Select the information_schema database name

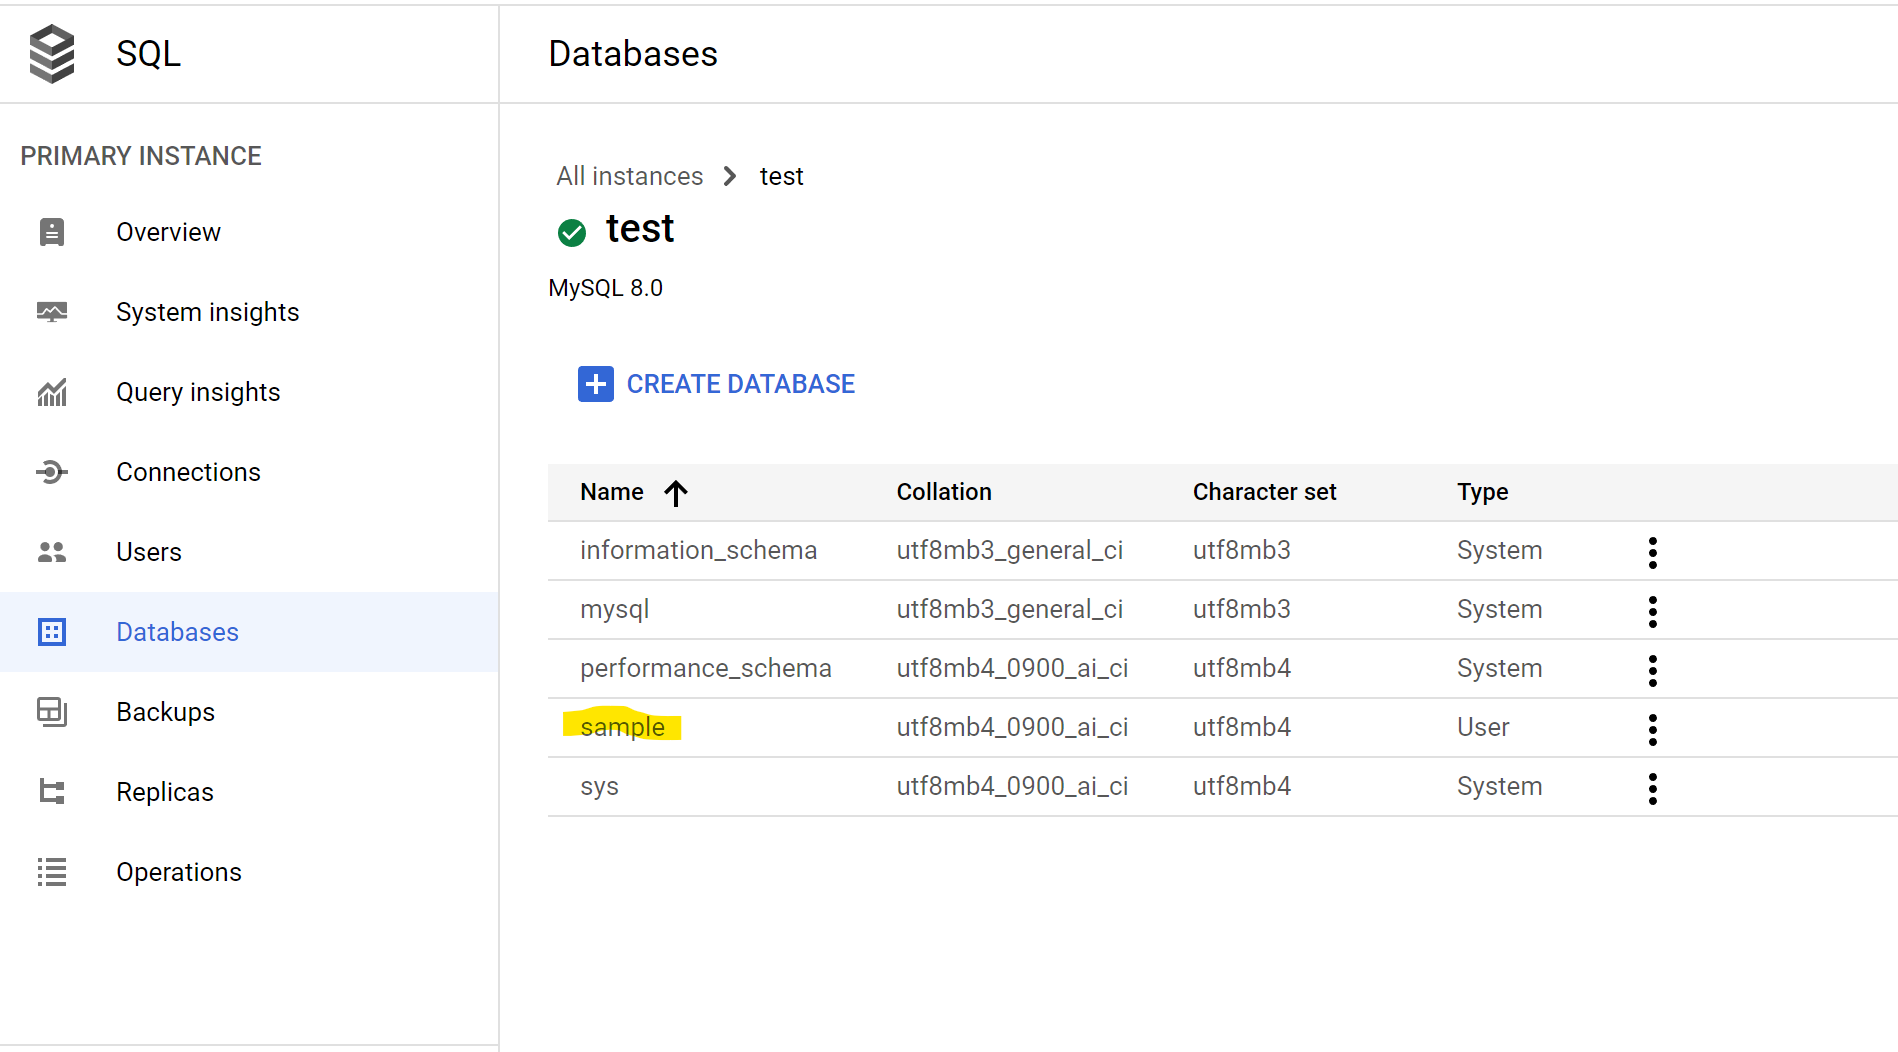click(699, 551)
